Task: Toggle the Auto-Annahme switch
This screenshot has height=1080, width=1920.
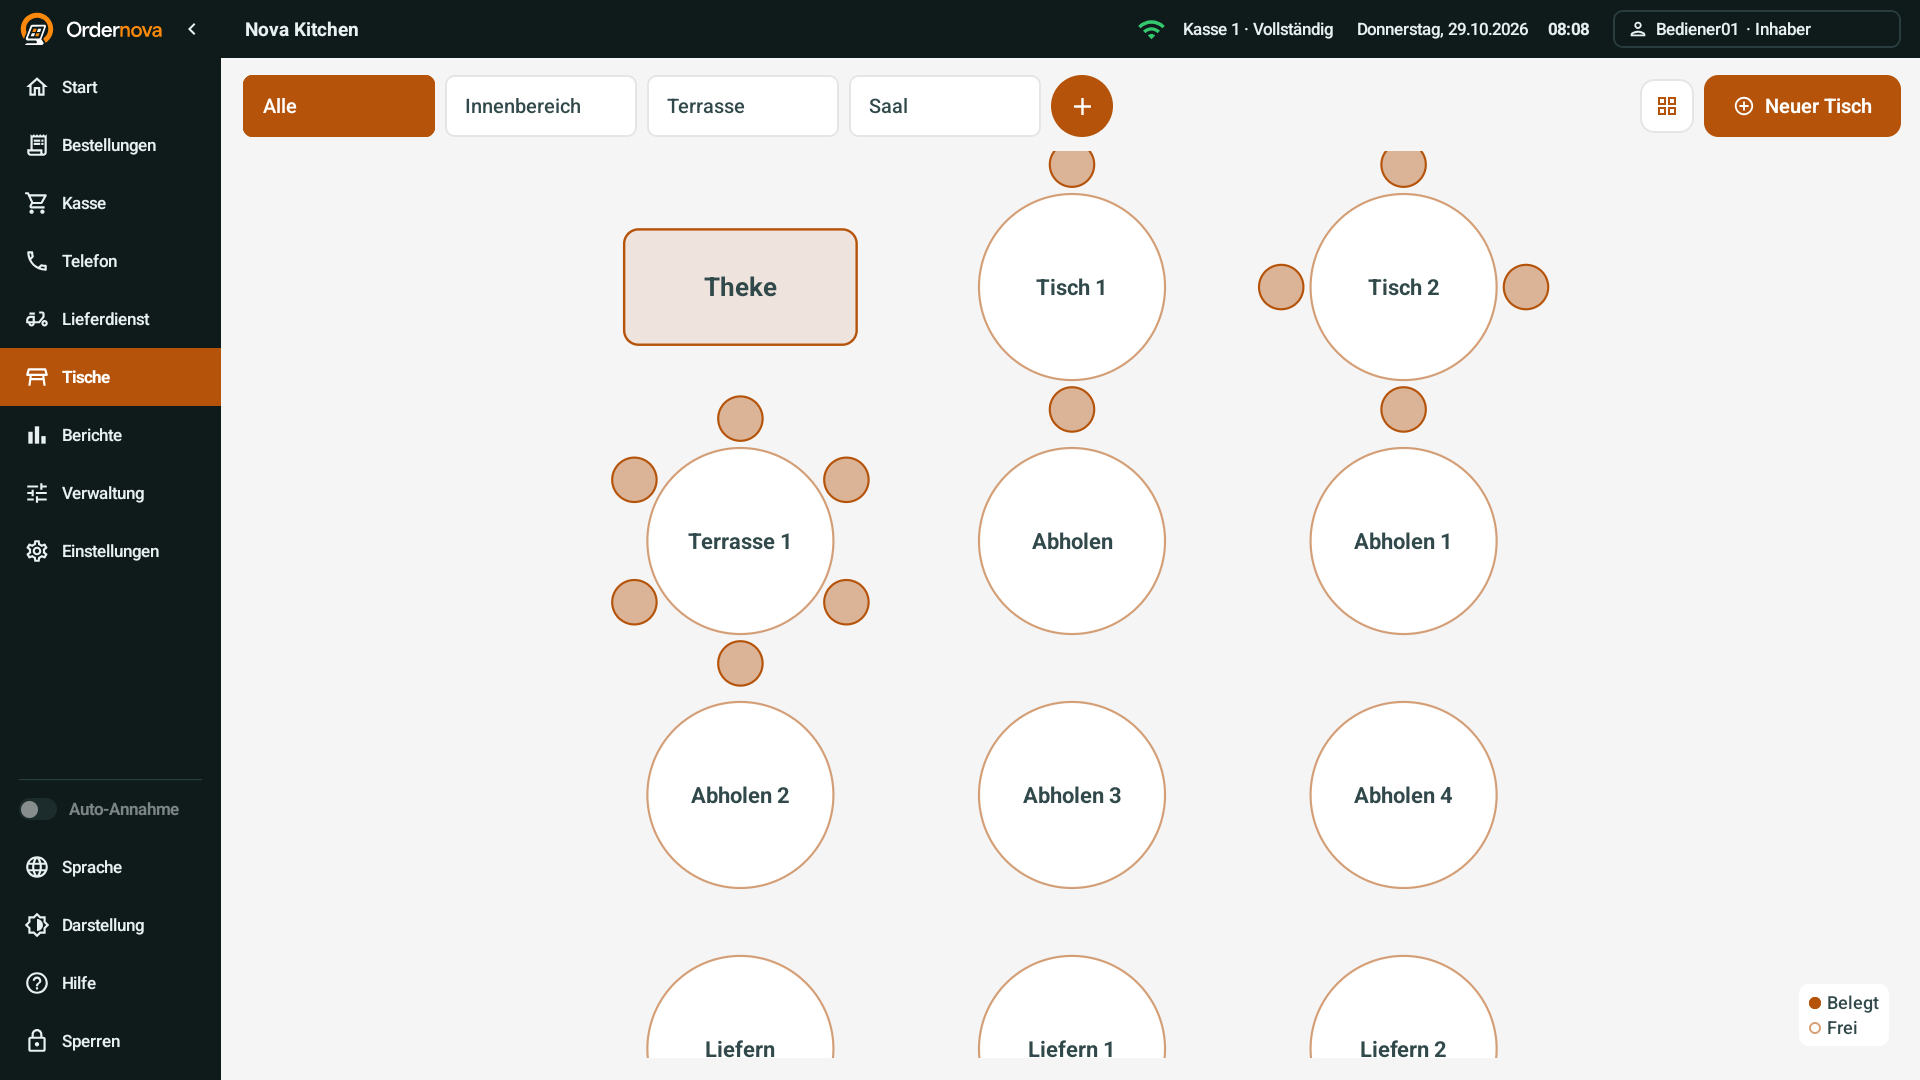Action: pos(38,809)
